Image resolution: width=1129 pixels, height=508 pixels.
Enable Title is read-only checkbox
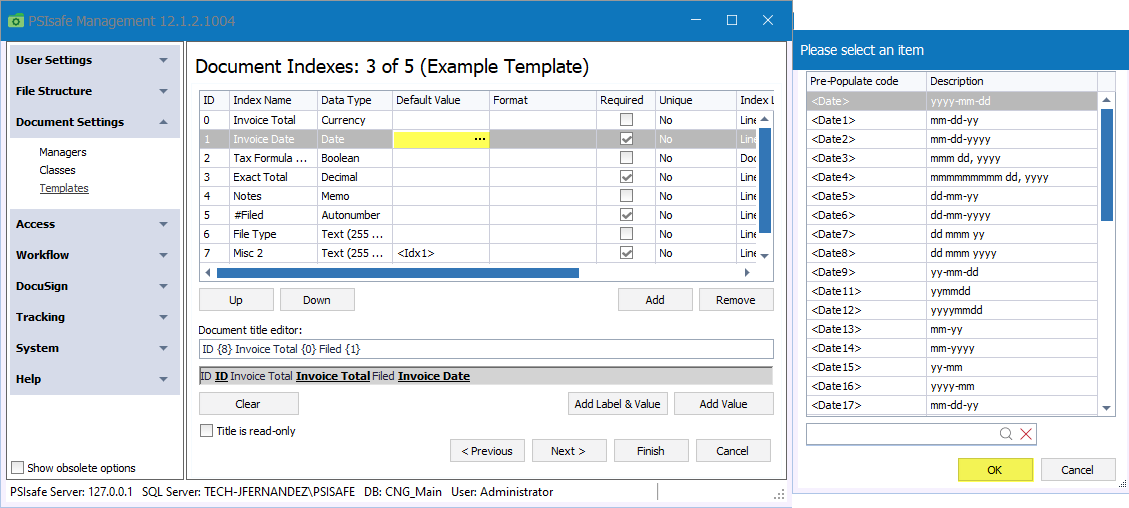tap(207, 431)
